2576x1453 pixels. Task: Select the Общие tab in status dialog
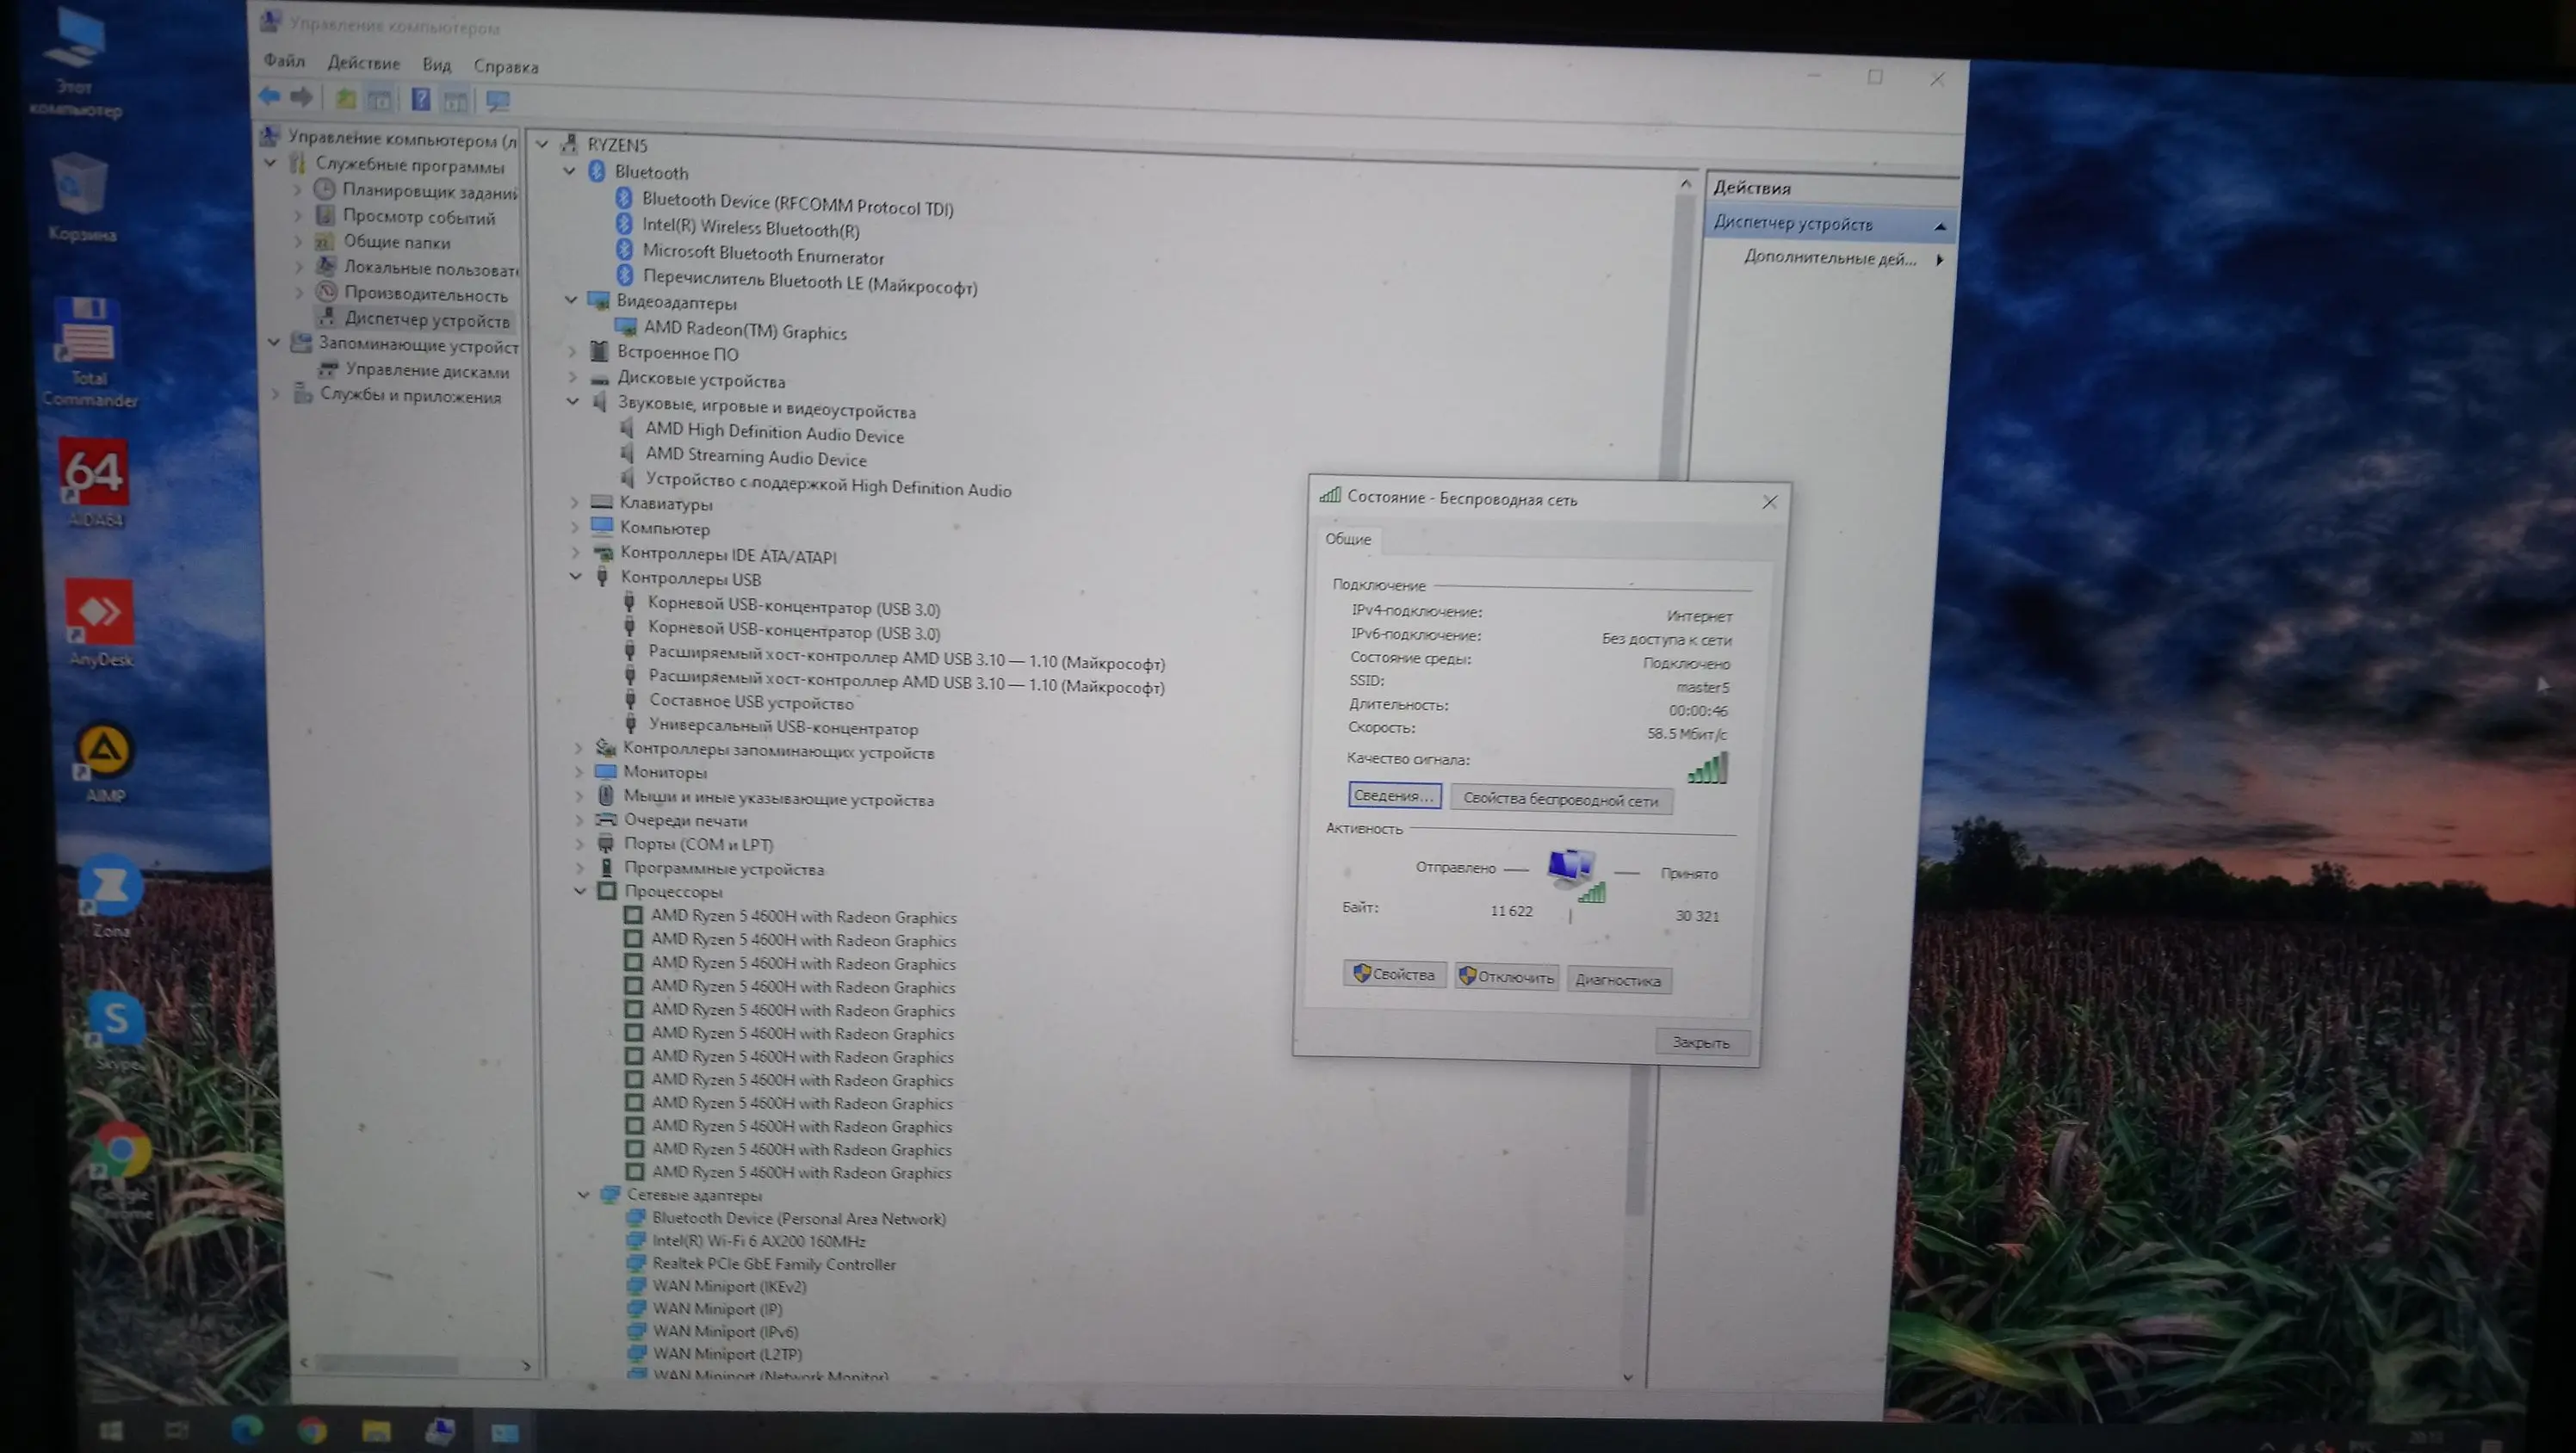(x=1347, y=539)
